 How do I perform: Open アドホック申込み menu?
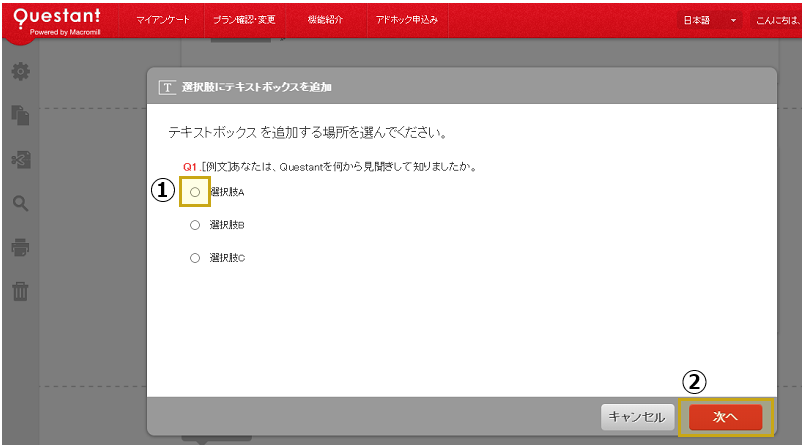pos(407,20)
